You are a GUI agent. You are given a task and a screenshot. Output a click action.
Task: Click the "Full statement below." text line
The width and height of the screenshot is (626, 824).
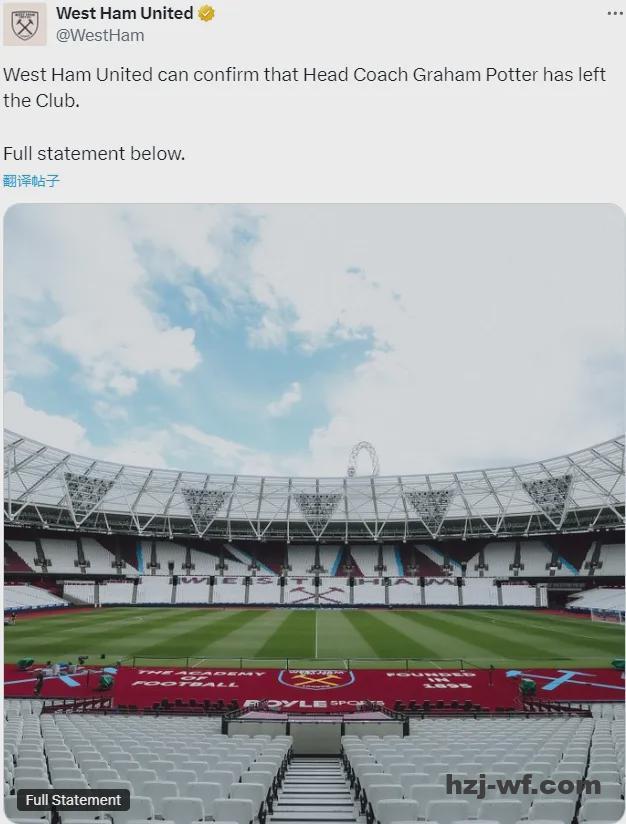tap(94, 154)
